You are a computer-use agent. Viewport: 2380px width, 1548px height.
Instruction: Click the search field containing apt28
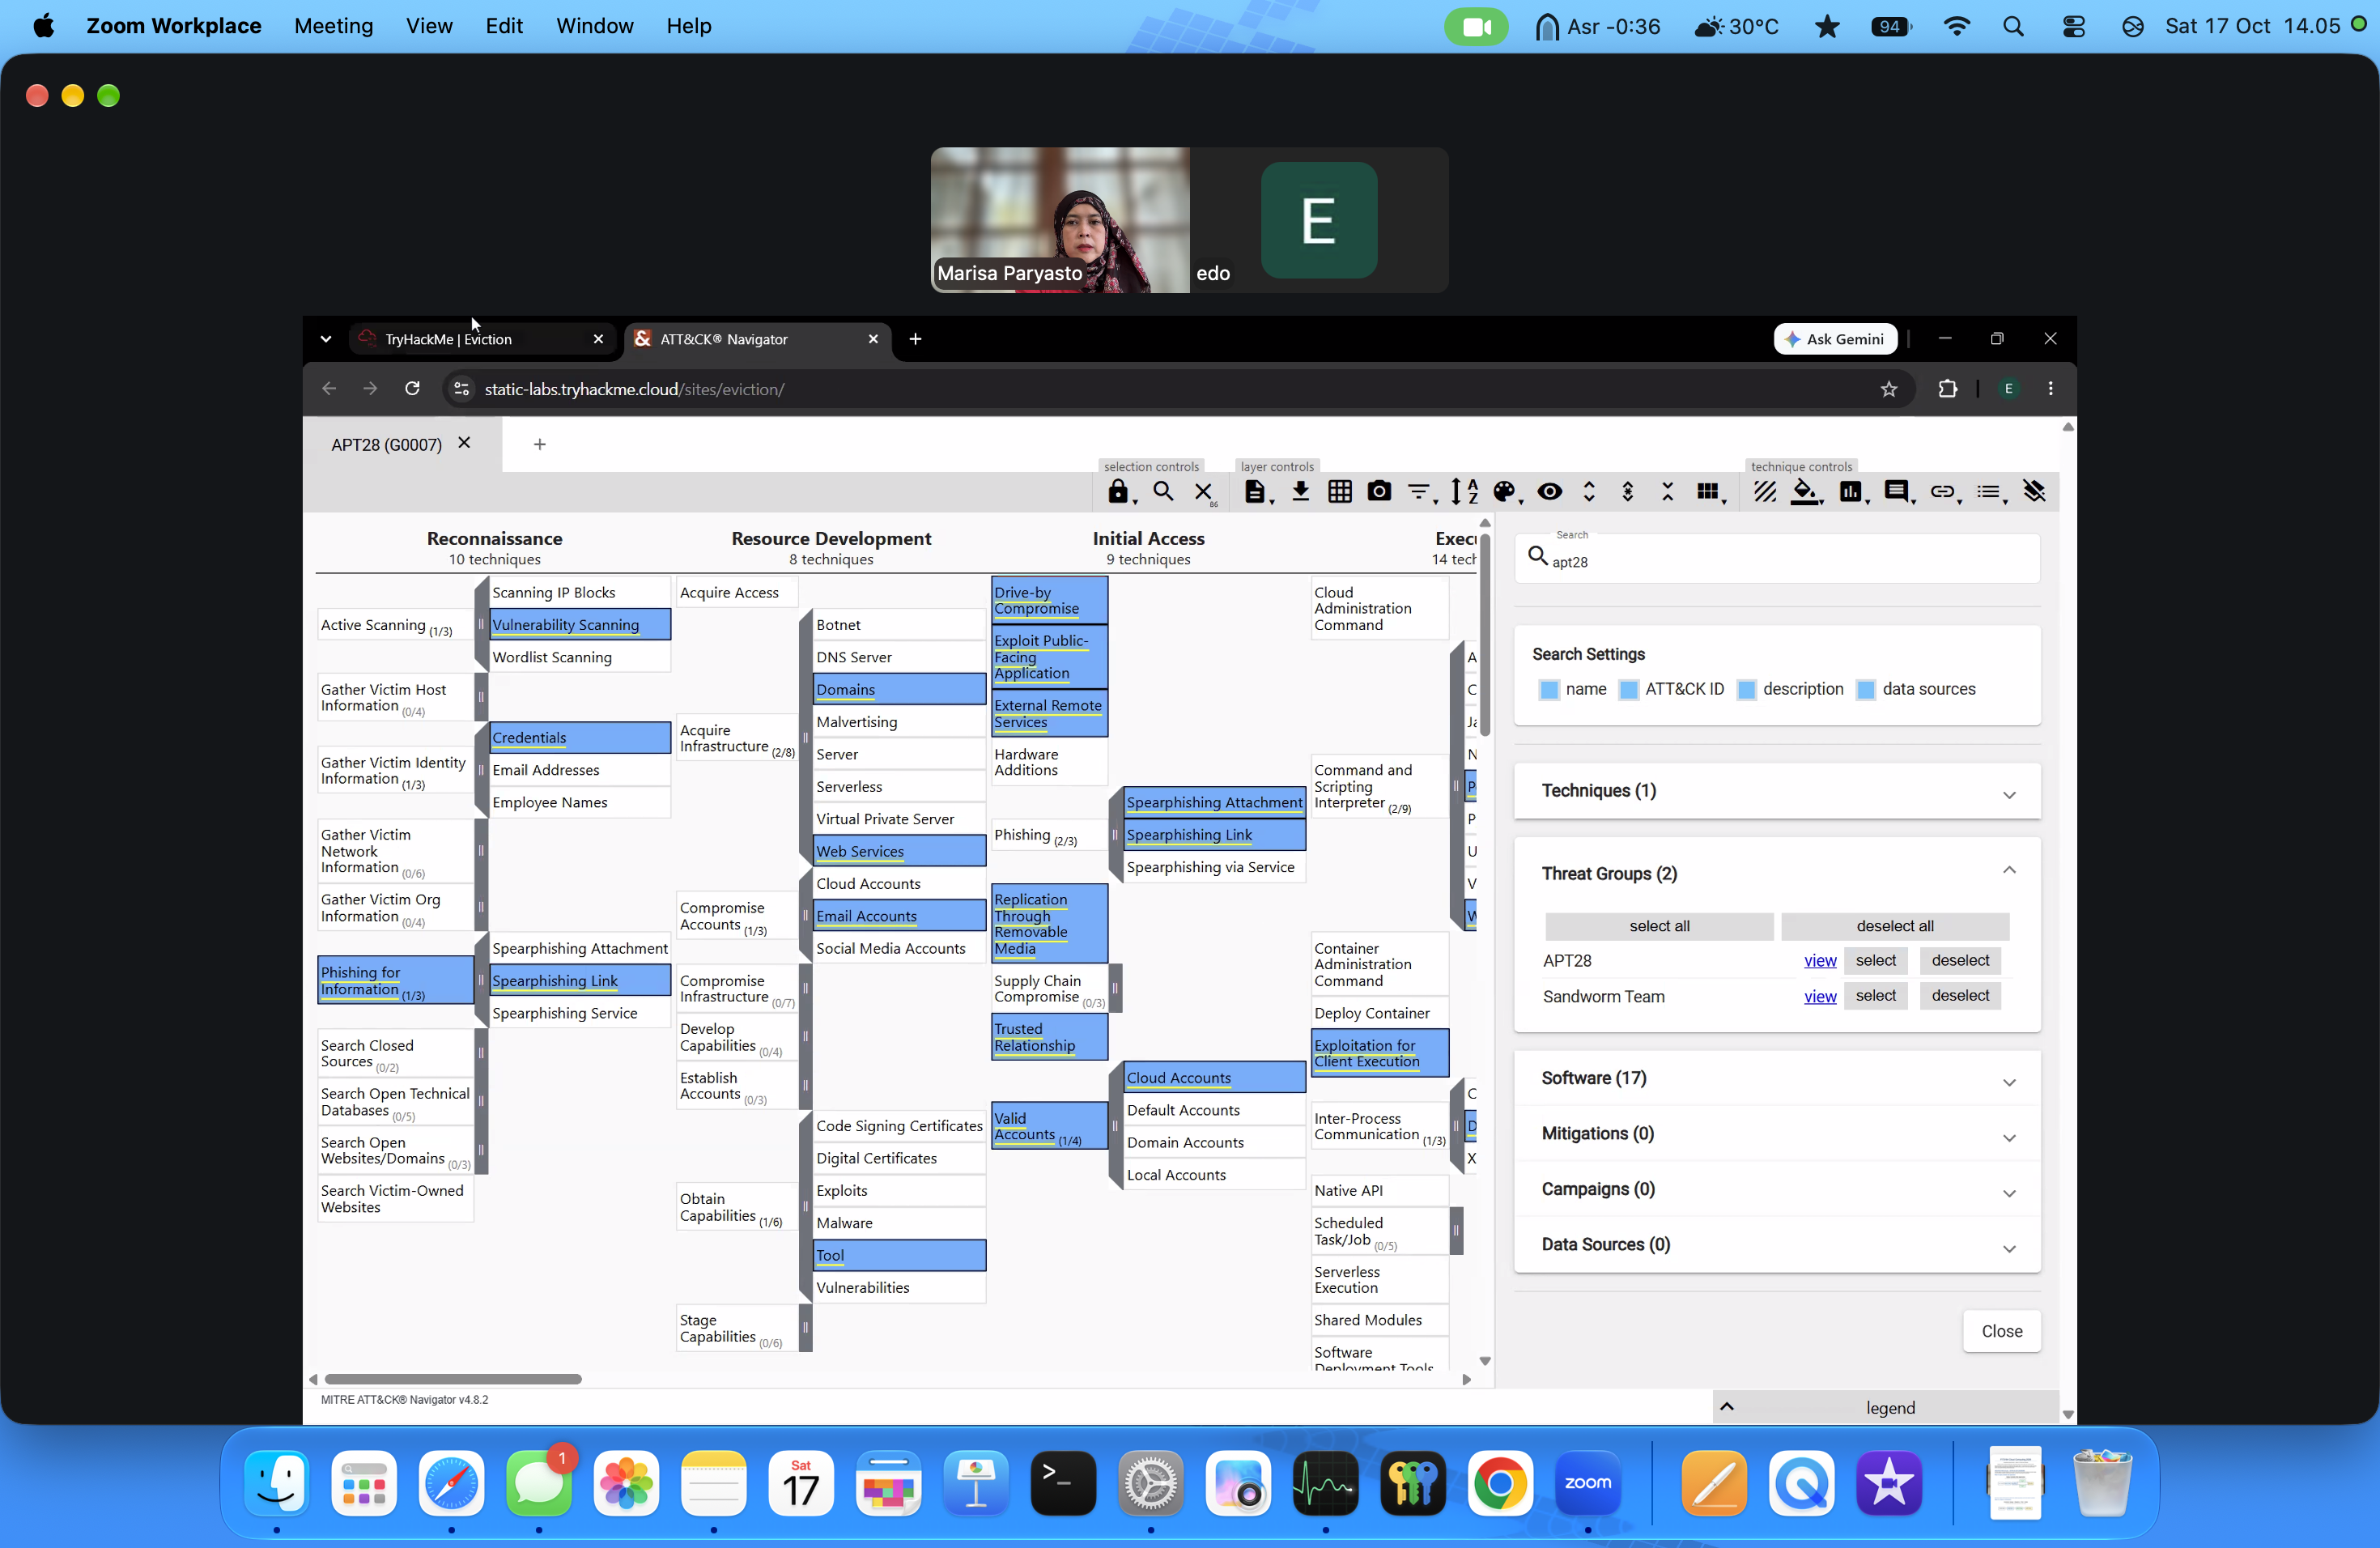pos(1777,560)
